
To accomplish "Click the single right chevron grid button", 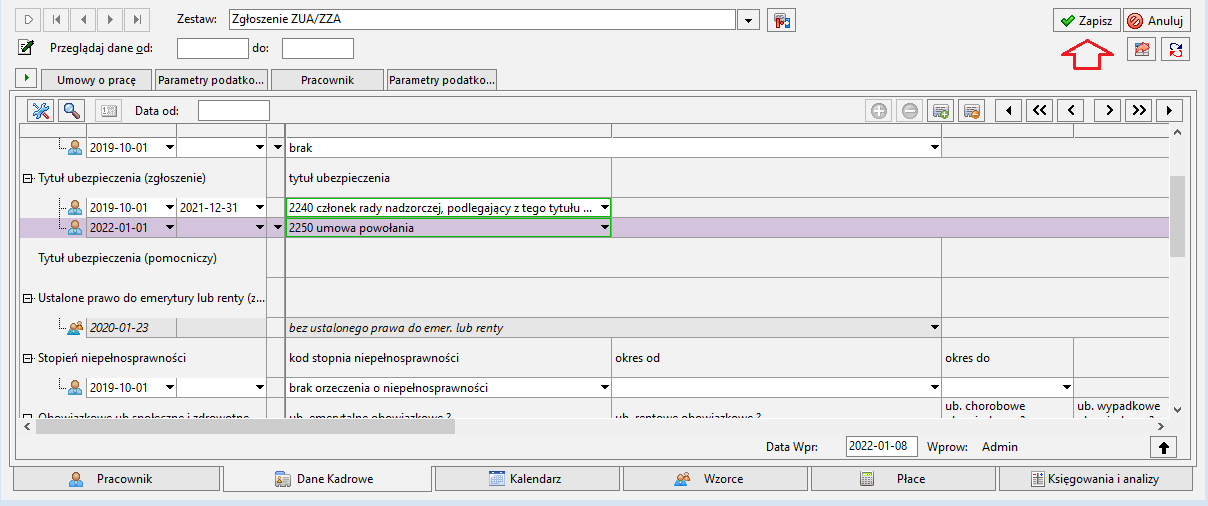I will [1107, 111].
